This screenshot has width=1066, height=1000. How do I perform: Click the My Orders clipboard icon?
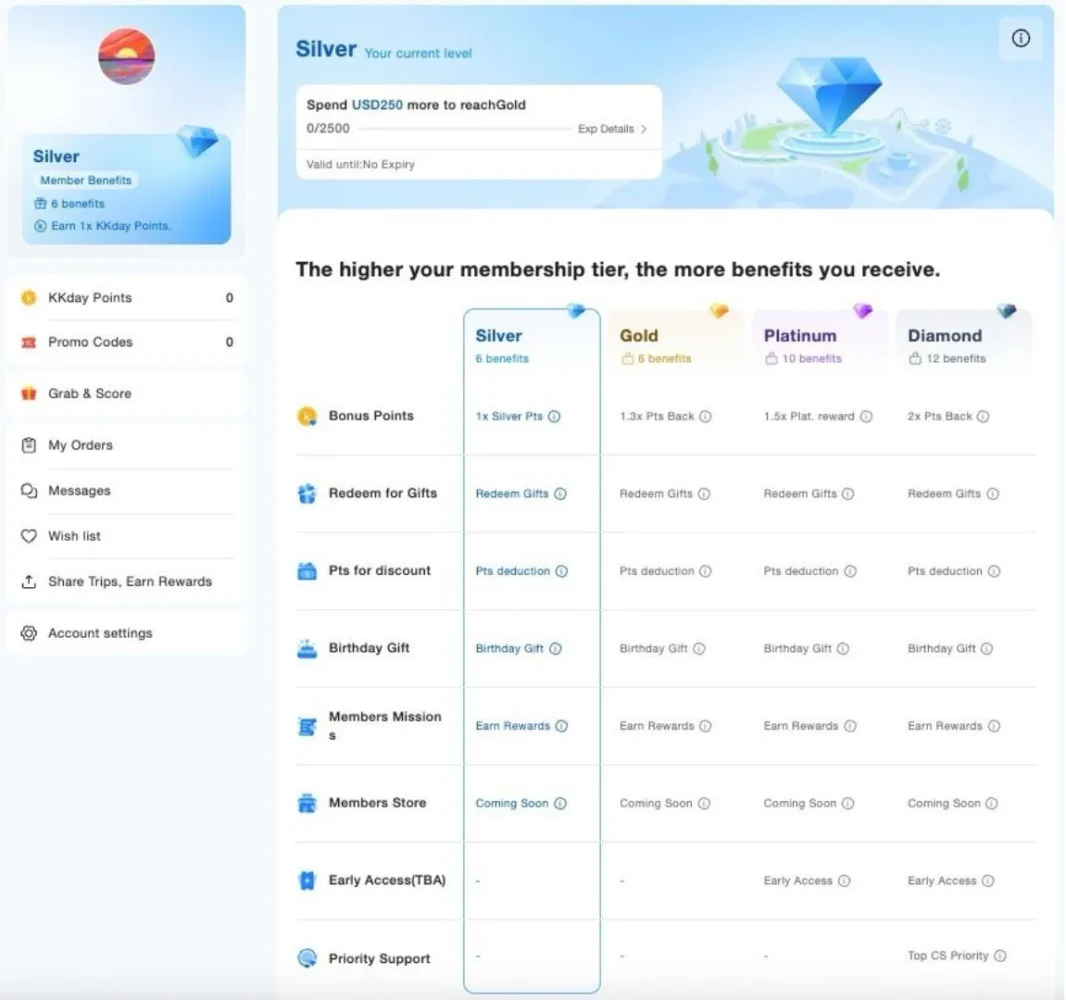click(29, 445)
